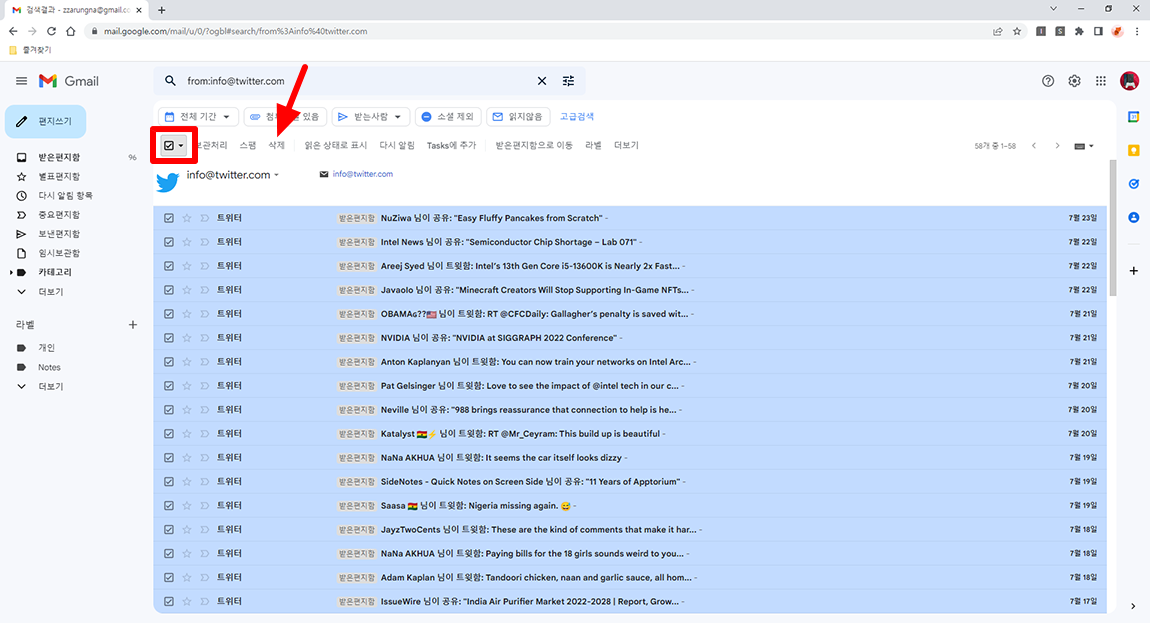Open search filter options icon
The width and height of the screenshot is (1150, 623).
[x=568, y=81]
